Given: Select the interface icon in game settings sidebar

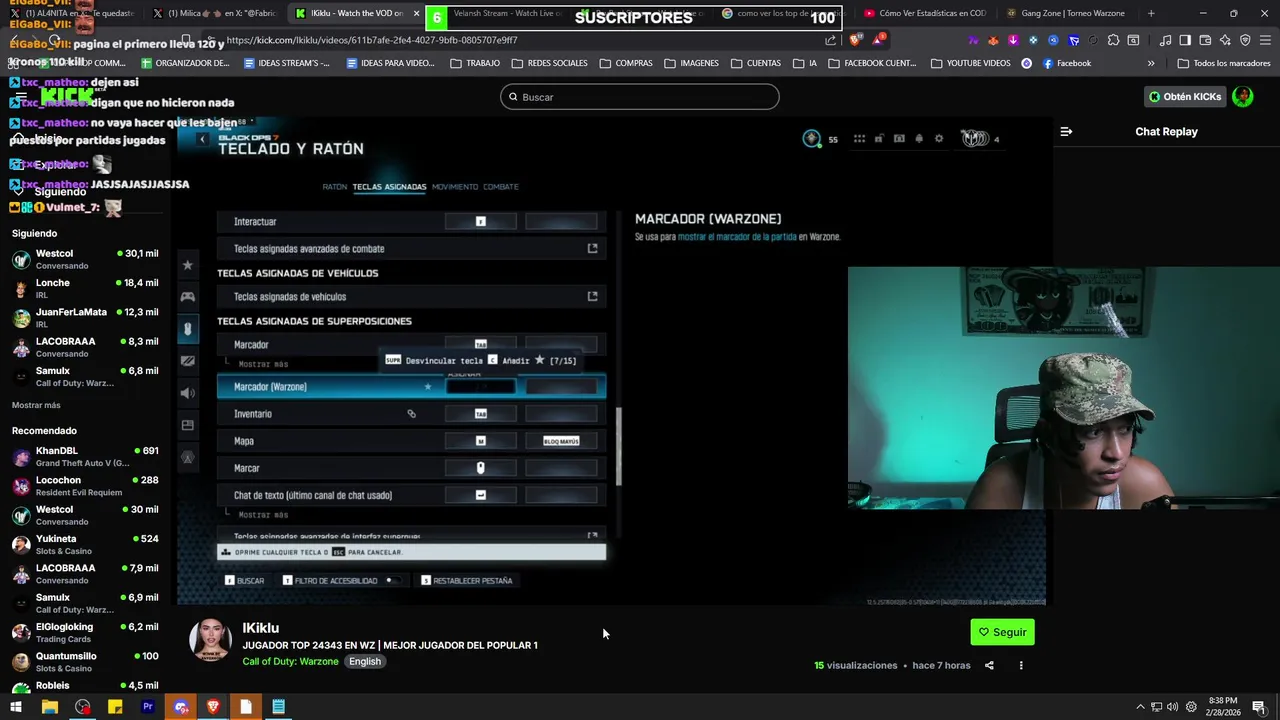Looking at the screenshot, I should (x=187, y=425).
